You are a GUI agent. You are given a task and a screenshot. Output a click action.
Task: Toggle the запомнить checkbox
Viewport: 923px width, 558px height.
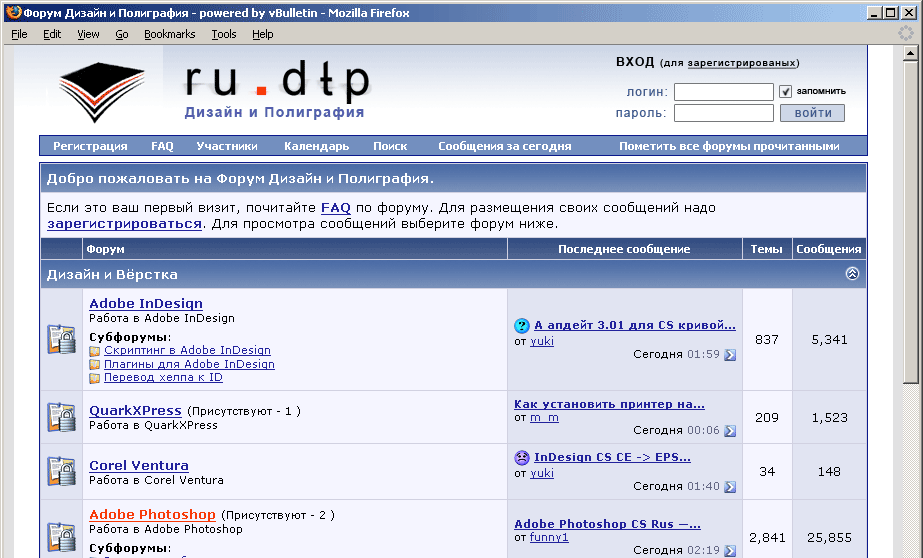click(785, 91)
